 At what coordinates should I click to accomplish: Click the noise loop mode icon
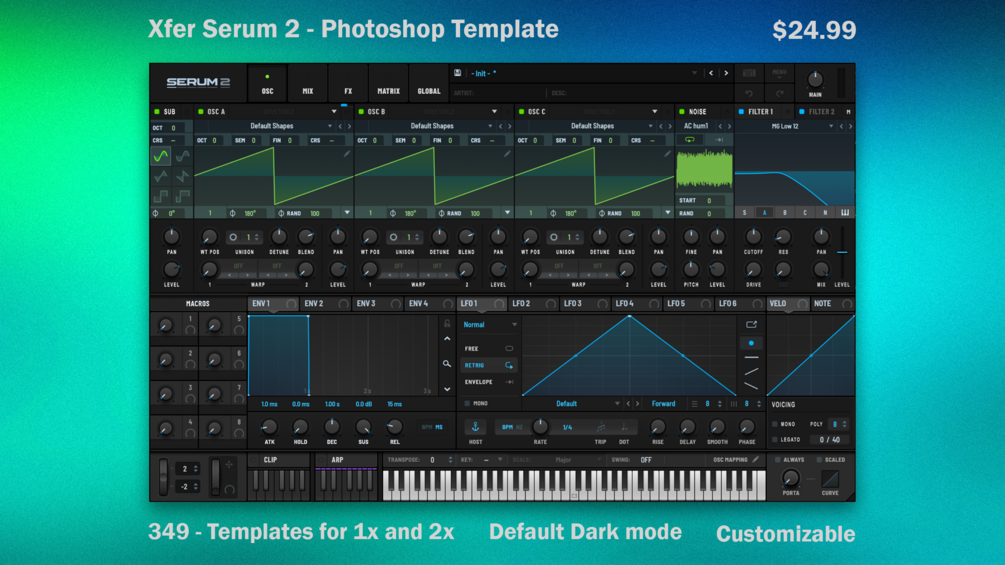click(690, 140)
